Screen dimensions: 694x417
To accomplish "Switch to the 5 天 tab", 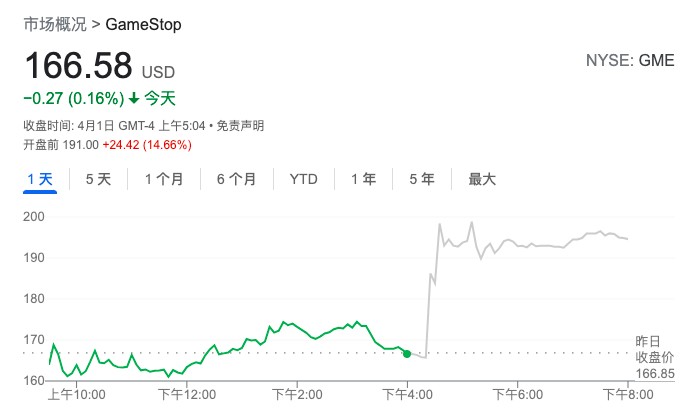I will 98,180.
